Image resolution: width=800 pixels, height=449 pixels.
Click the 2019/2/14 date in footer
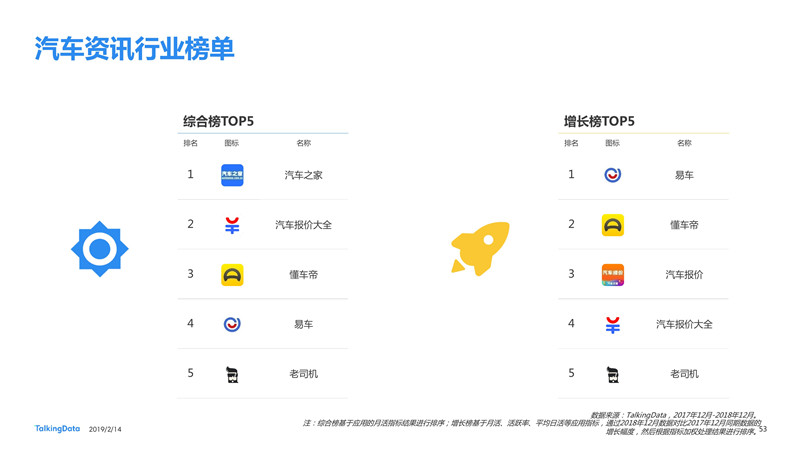click(x=105, y=430)
